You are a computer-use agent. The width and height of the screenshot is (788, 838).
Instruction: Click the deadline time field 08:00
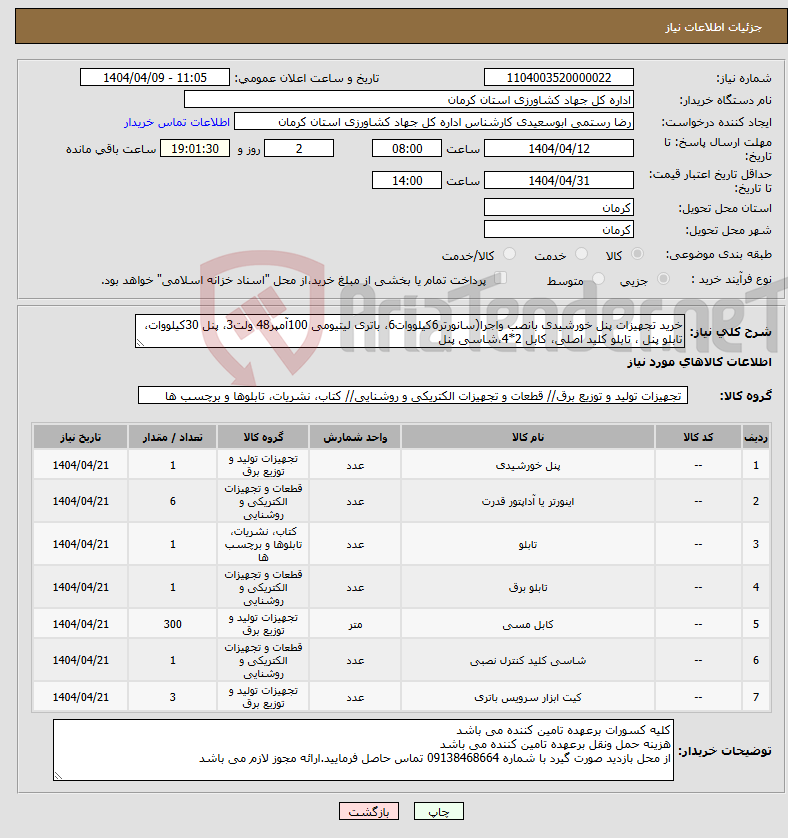click(x=407, y=149)
